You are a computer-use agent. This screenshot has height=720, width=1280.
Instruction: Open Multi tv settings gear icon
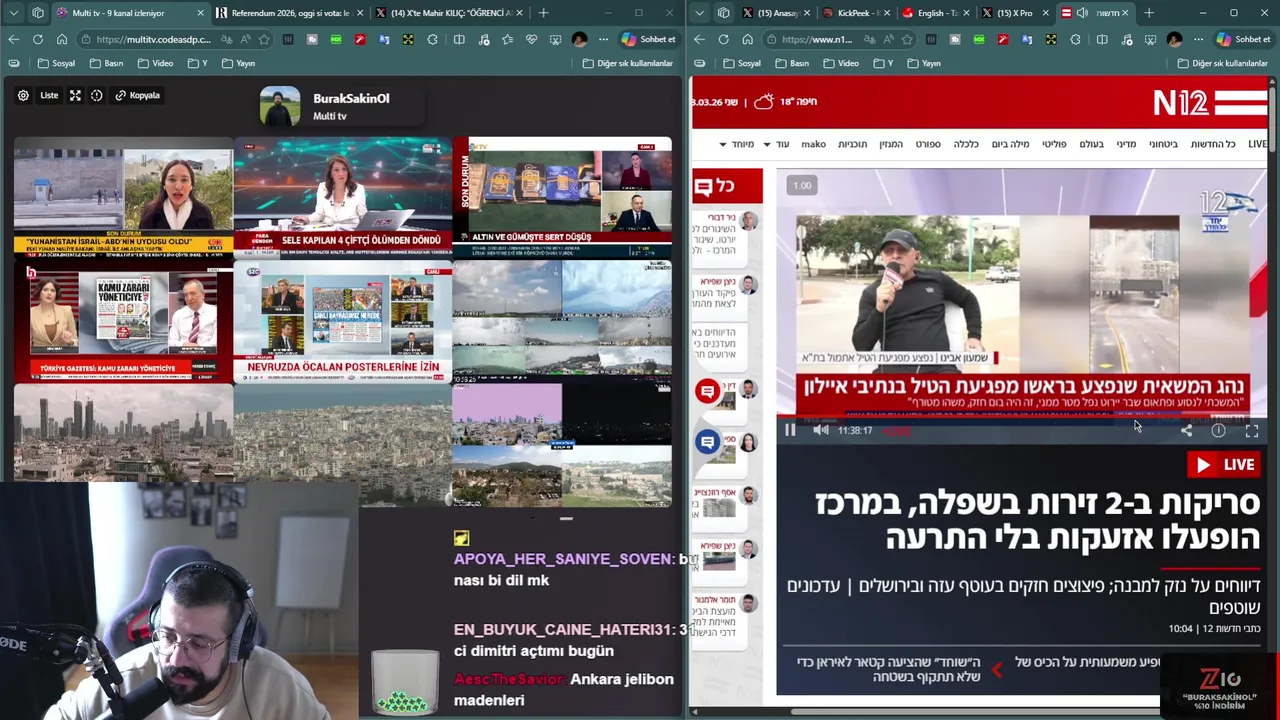[23, 96]
